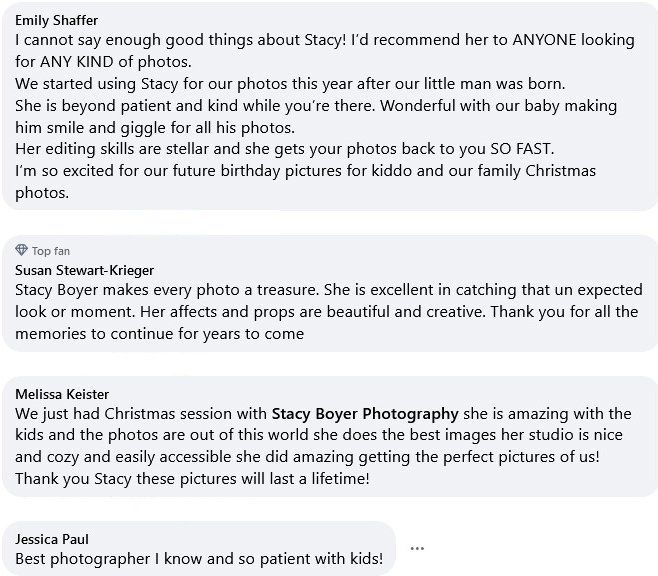Click the line 'him smile and giggle for all his photos'

(x=155, y=127)
